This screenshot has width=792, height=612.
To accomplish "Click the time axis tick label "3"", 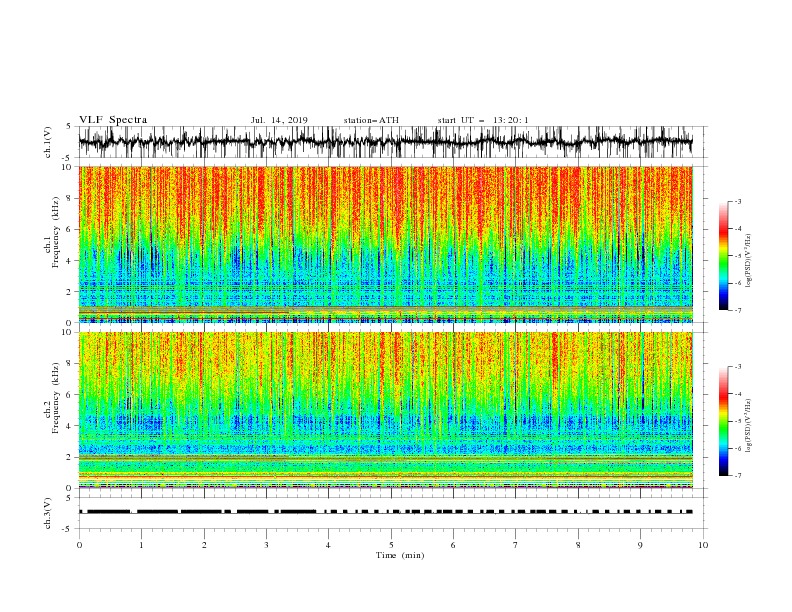I will coord(266,545).
